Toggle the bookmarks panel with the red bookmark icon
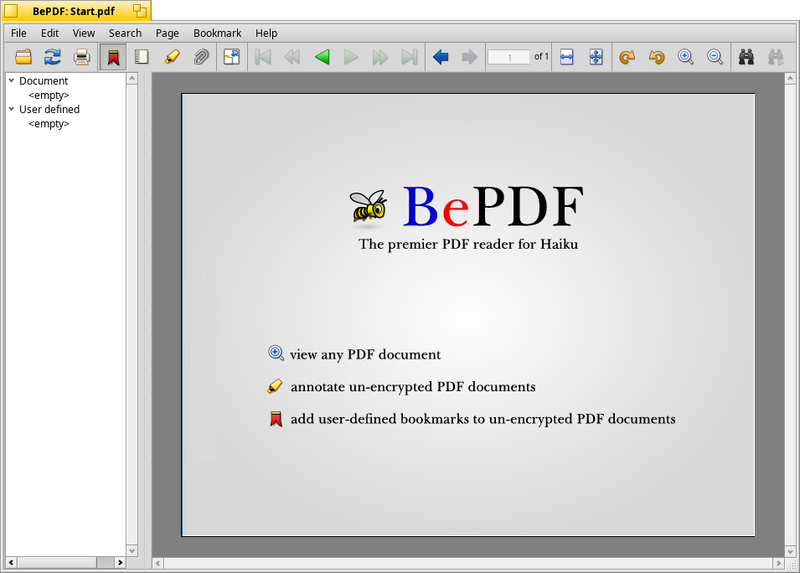 113,57
